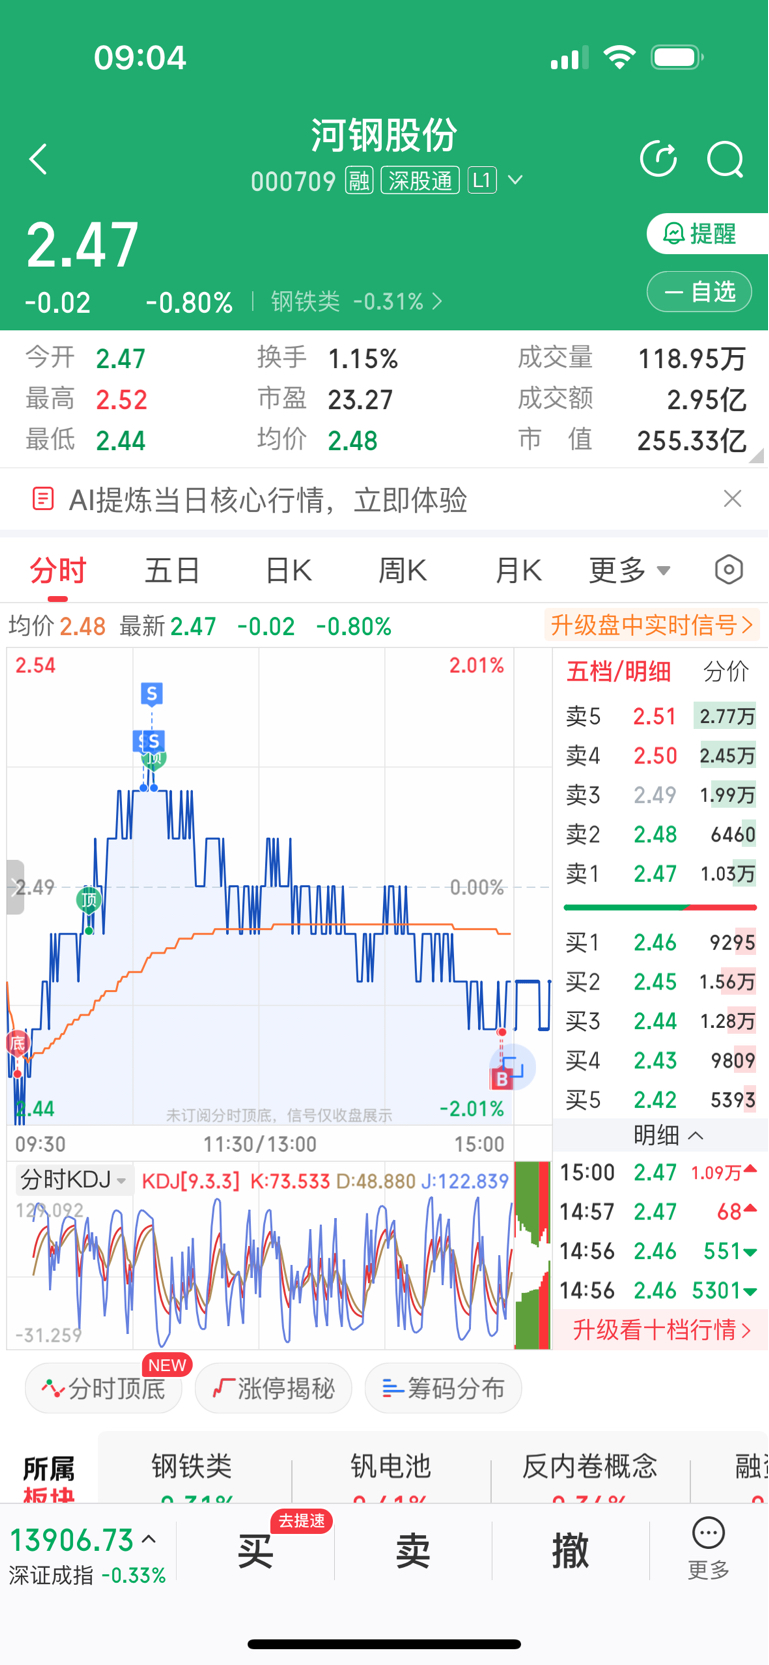Viewport: 769px width, 1665px height.
Task: Open search with the magnifier icon
Action: (x=725, y=159)
